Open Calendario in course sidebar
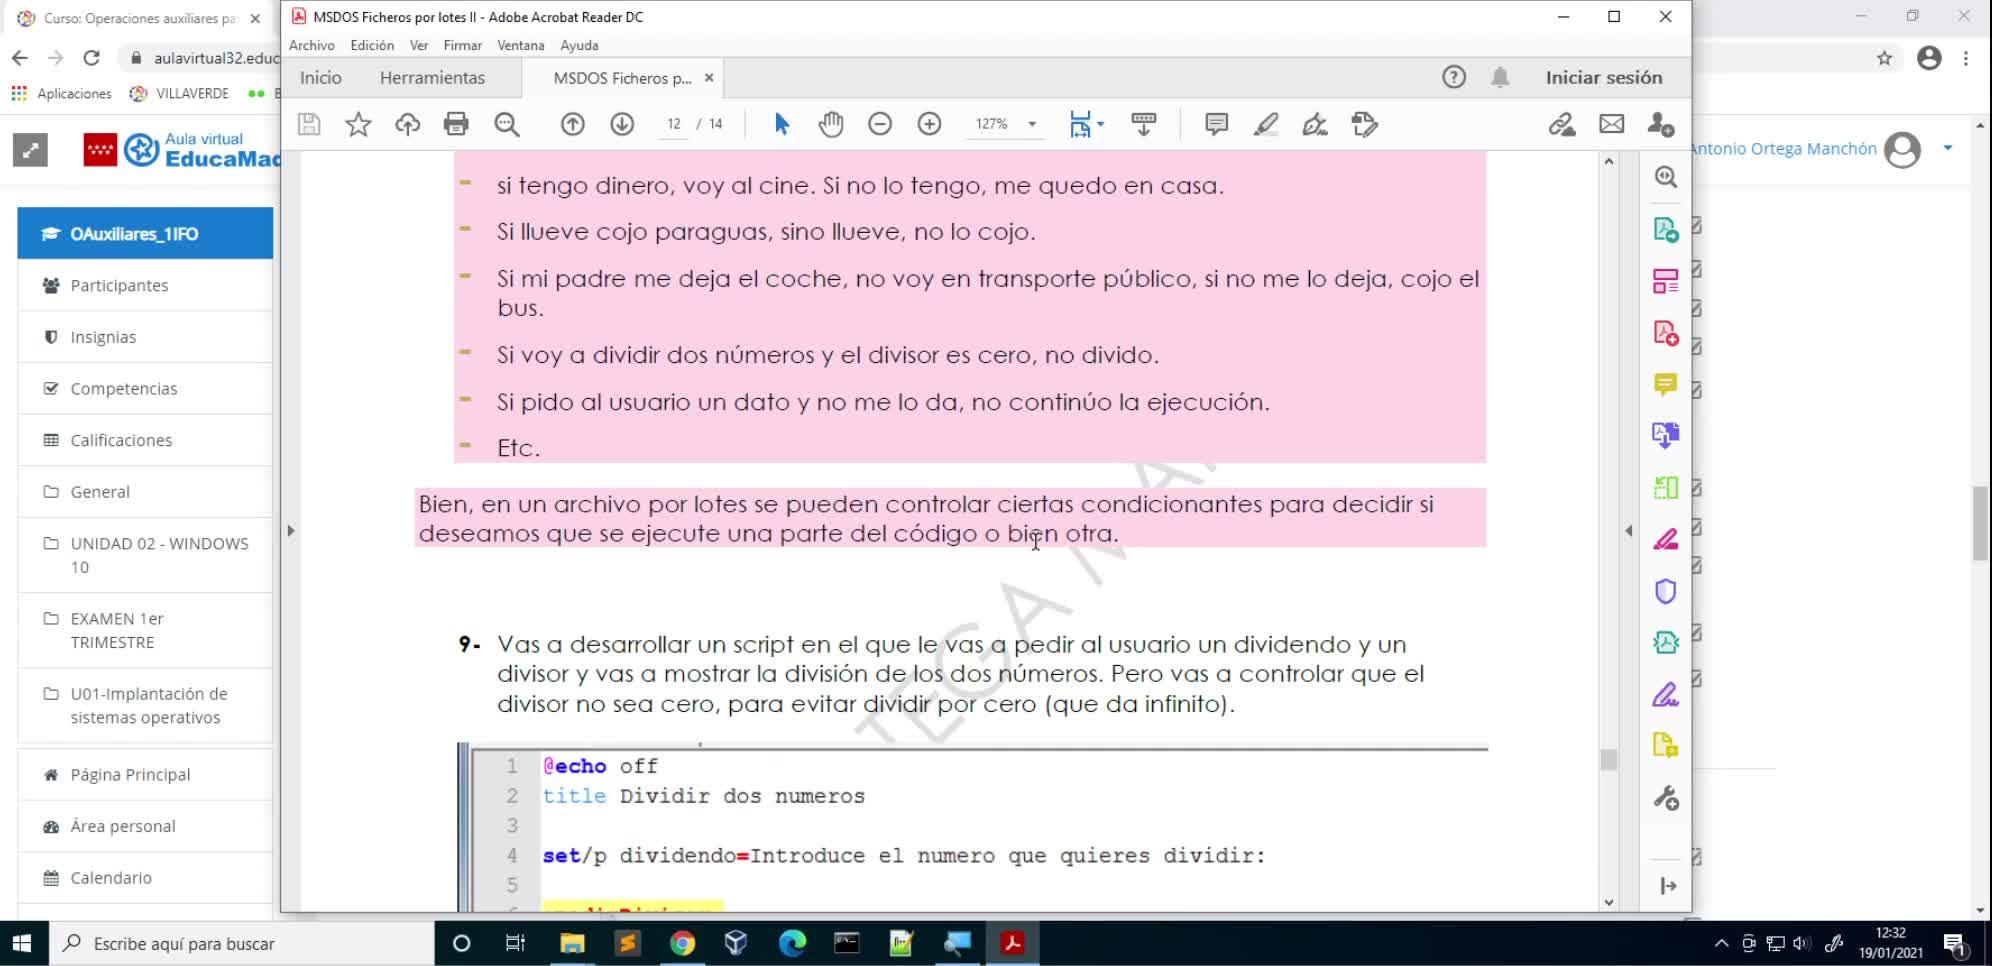This screenshot has height=966, width=1992. [145, 878]
